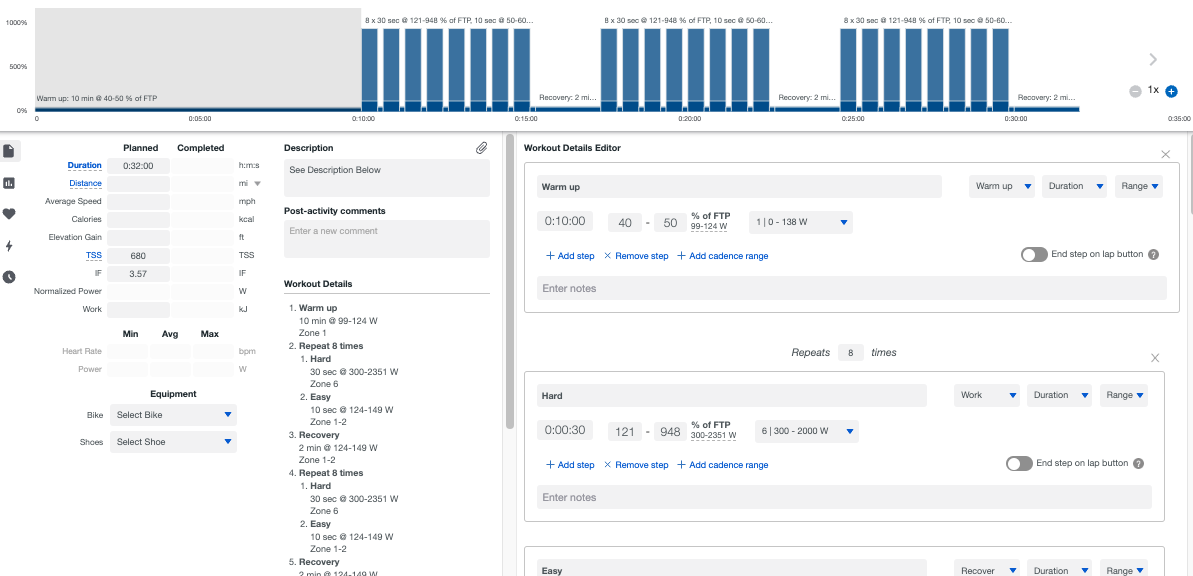Open the lightning bolt power sidebar icon

pos(9,245)
